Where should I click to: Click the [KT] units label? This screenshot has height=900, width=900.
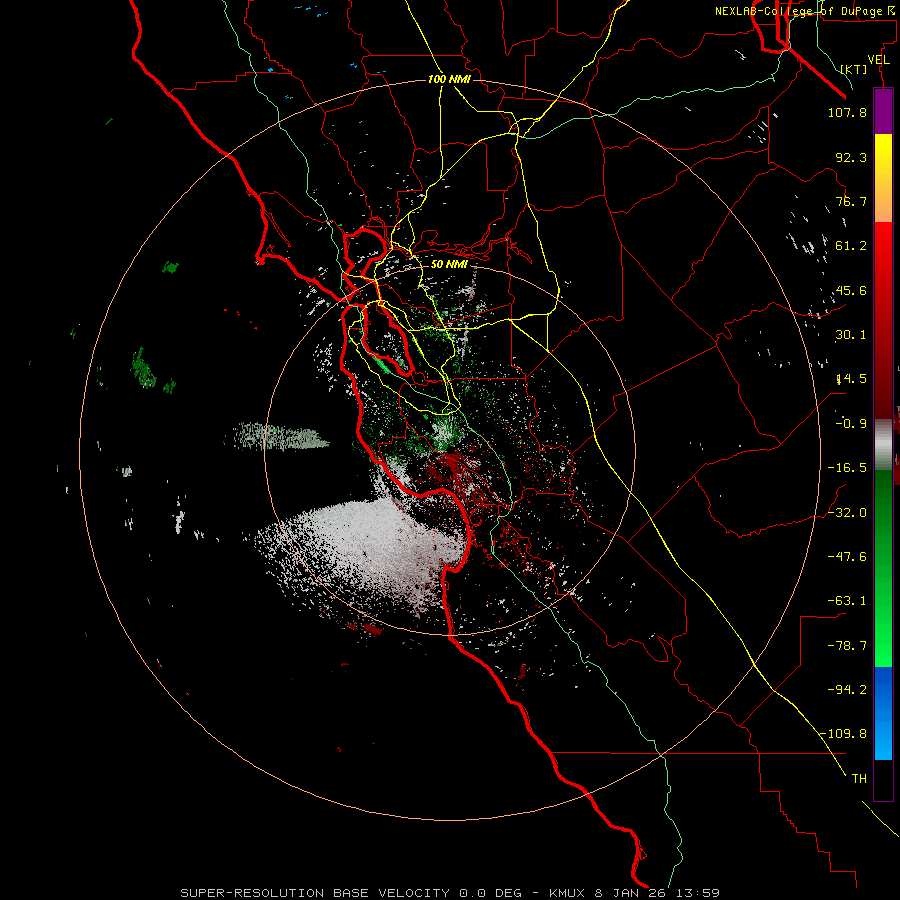point(854,69)
